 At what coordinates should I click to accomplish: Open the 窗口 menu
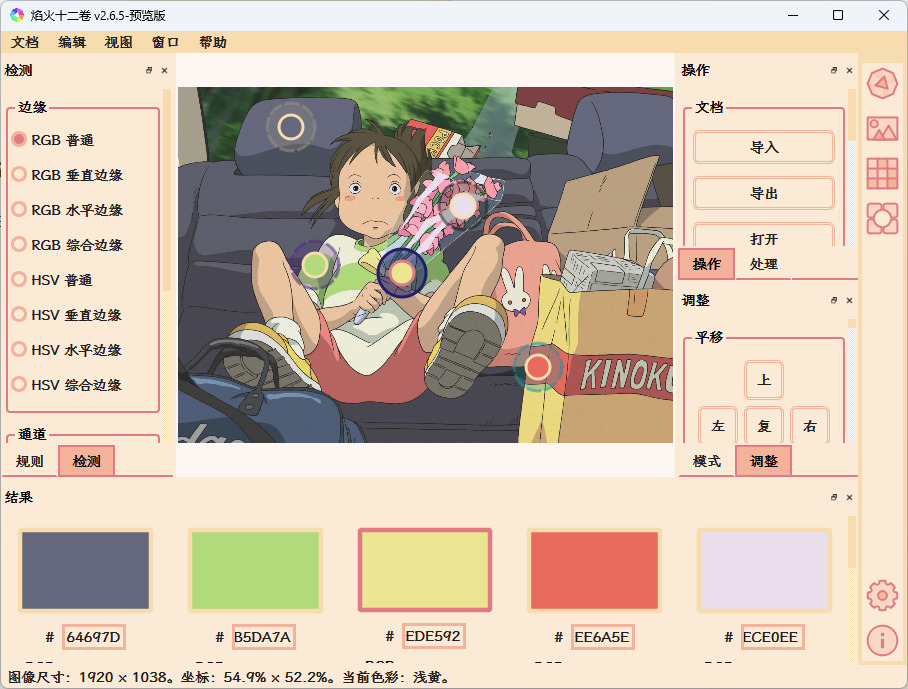166,42
